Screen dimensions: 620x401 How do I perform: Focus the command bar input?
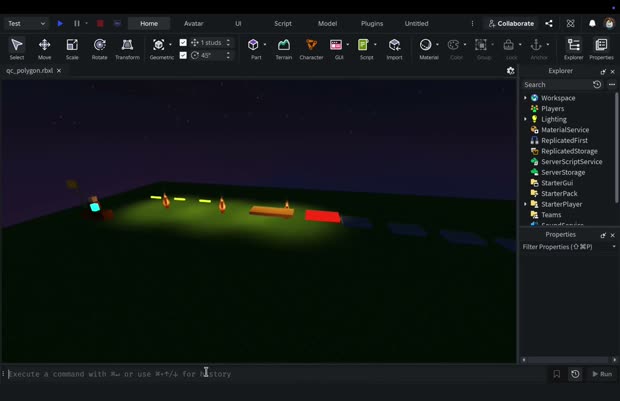[277, 374]
